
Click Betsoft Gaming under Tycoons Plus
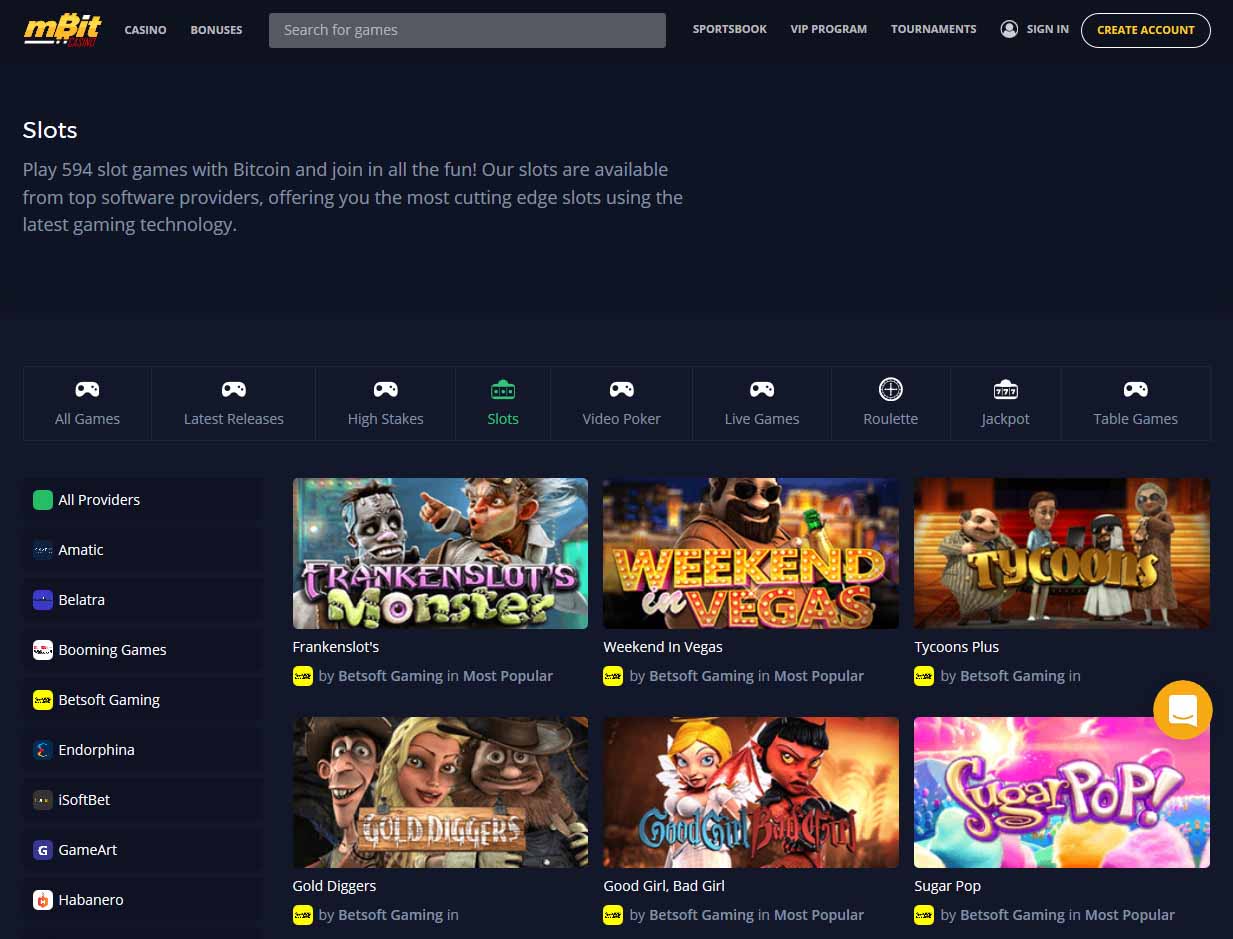click(x=1012, y=676)
